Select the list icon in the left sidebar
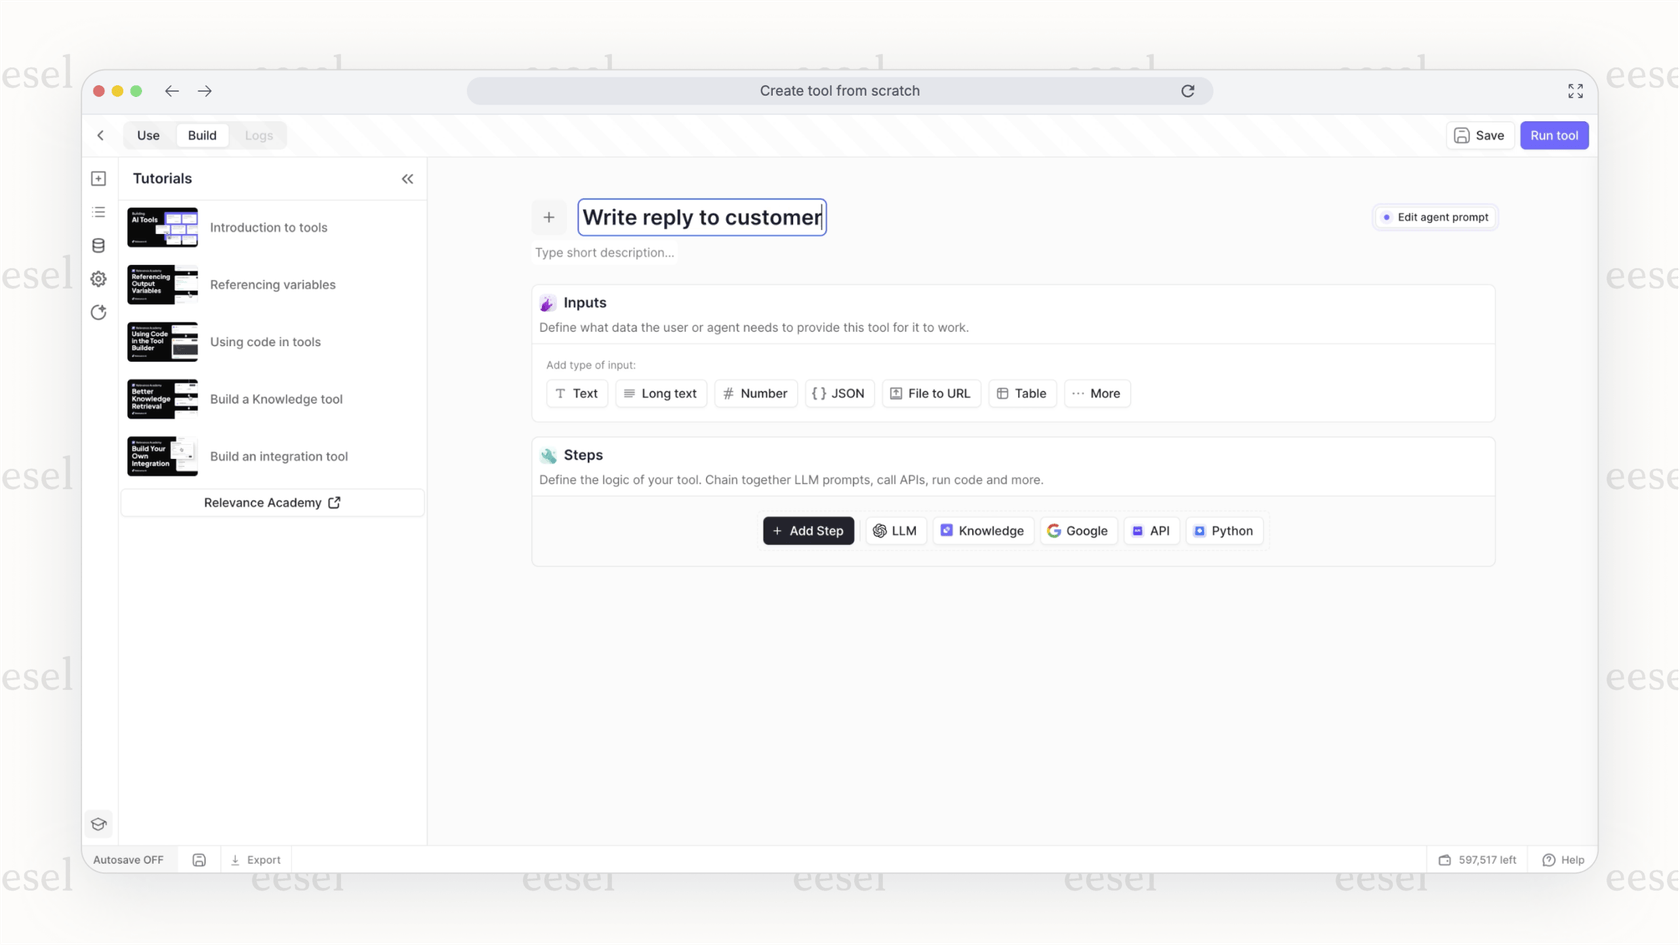1680x945 pixels. [98, 212]
